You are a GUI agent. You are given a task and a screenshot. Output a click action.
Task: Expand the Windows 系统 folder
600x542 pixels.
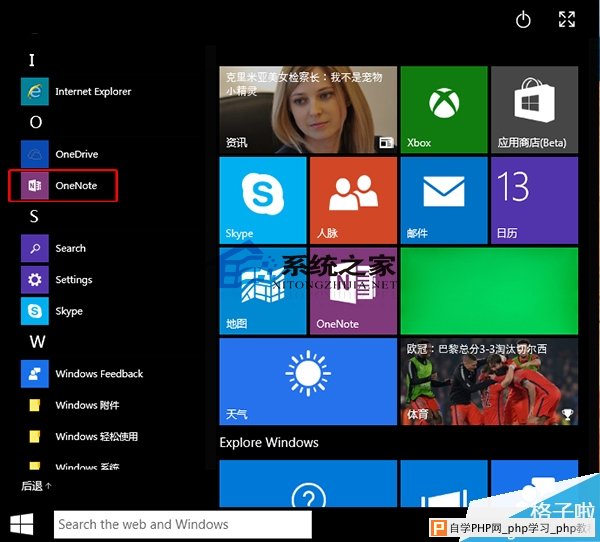[75, 465]
